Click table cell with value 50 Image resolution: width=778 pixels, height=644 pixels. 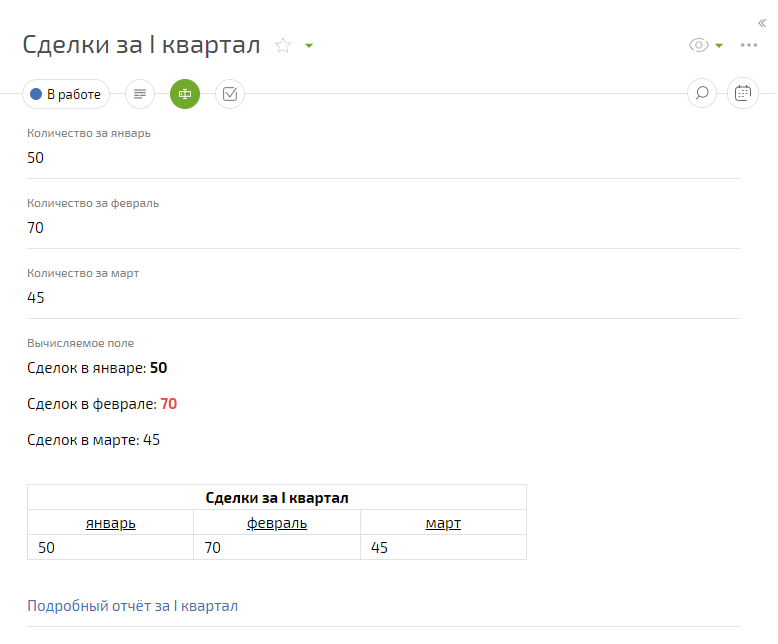(111, 548)
